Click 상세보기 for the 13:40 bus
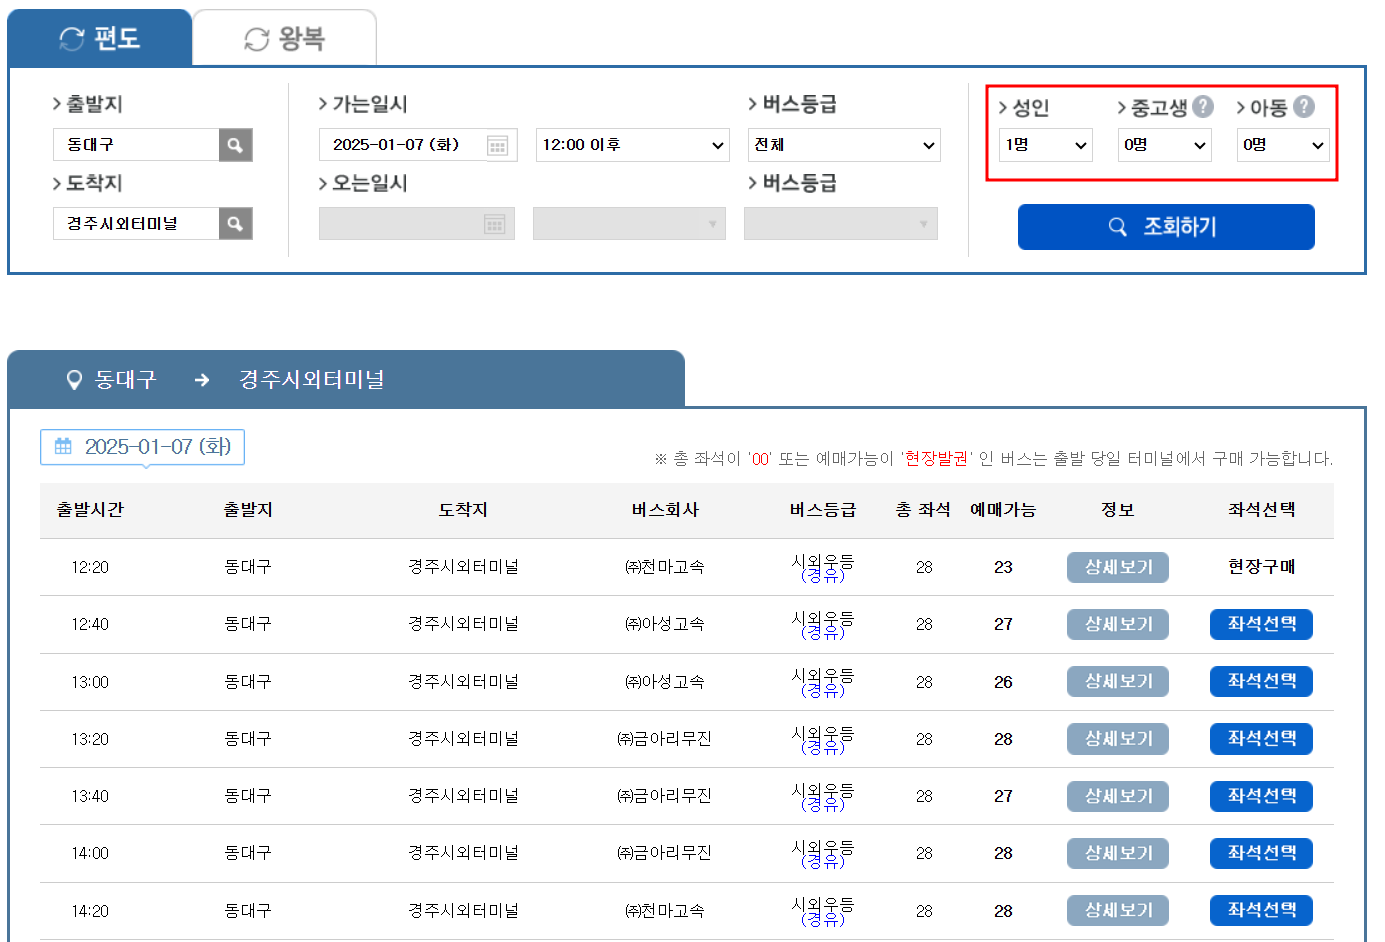This screenshot has width=1385, height=942. click(x=1118, y=796)
